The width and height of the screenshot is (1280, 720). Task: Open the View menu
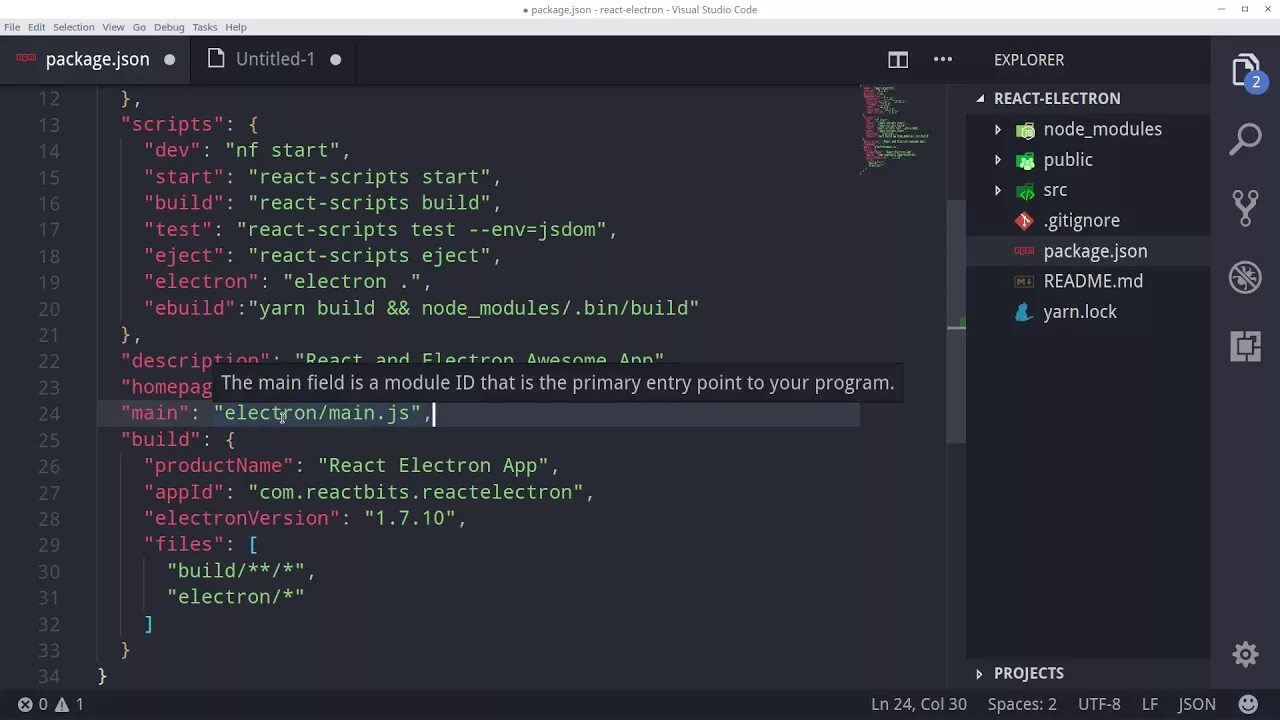[113, 27]
